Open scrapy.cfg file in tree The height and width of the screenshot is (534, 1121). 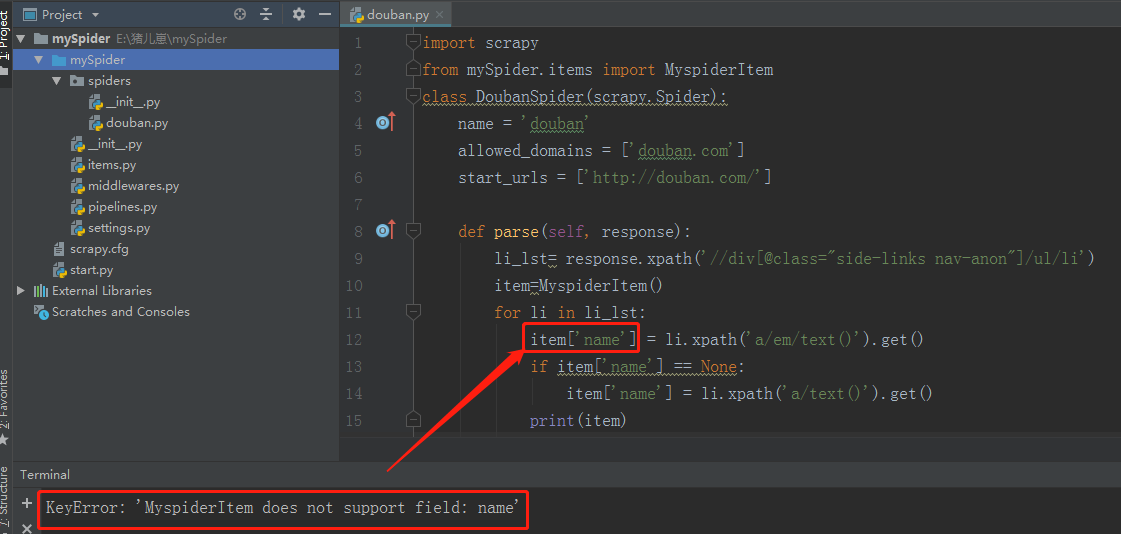tap(99, 249)
